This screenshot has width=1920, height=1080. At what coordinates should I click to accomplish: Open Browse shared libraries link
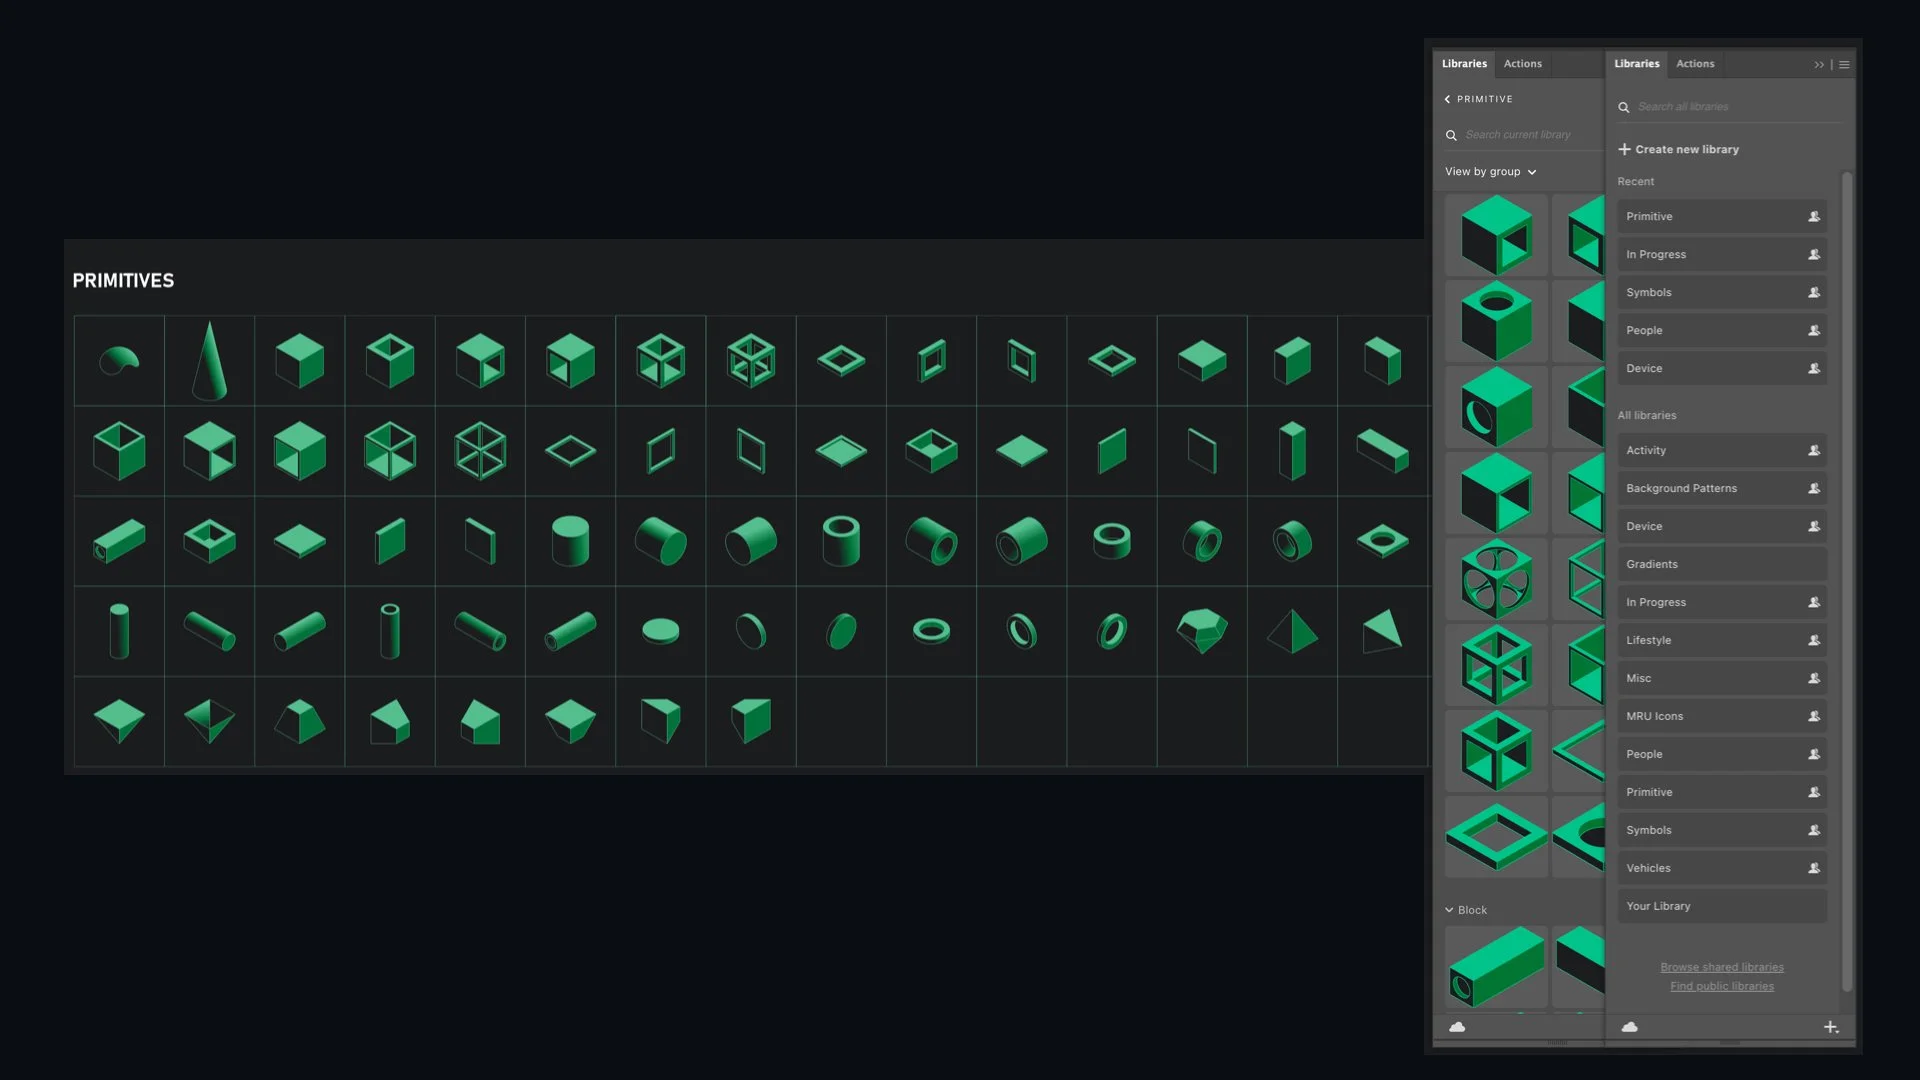(1721, 967)
